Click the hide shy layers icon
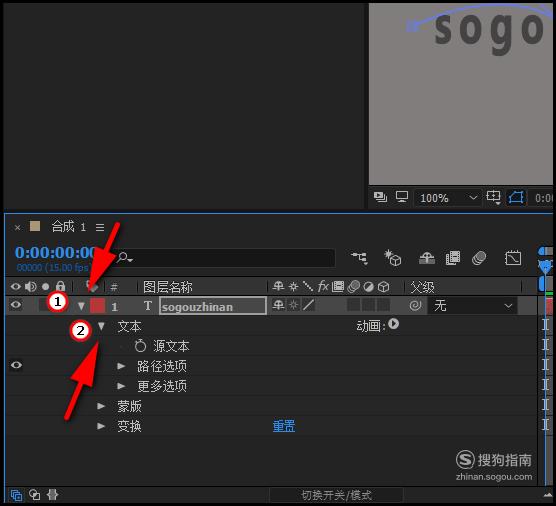 tap(427, 258)
